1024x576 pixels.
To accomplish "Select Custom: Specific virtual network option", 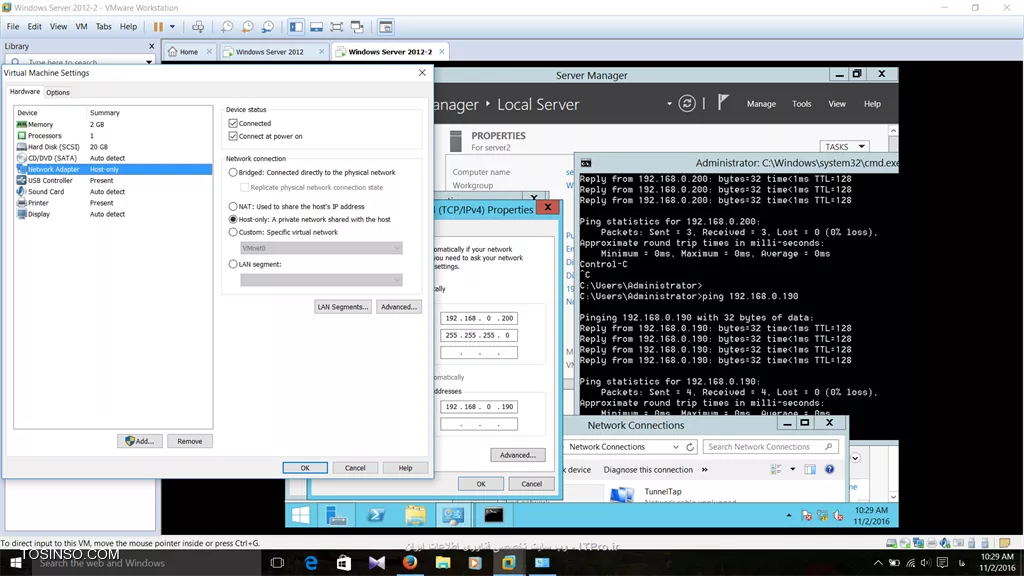I will tap(233, 232).
